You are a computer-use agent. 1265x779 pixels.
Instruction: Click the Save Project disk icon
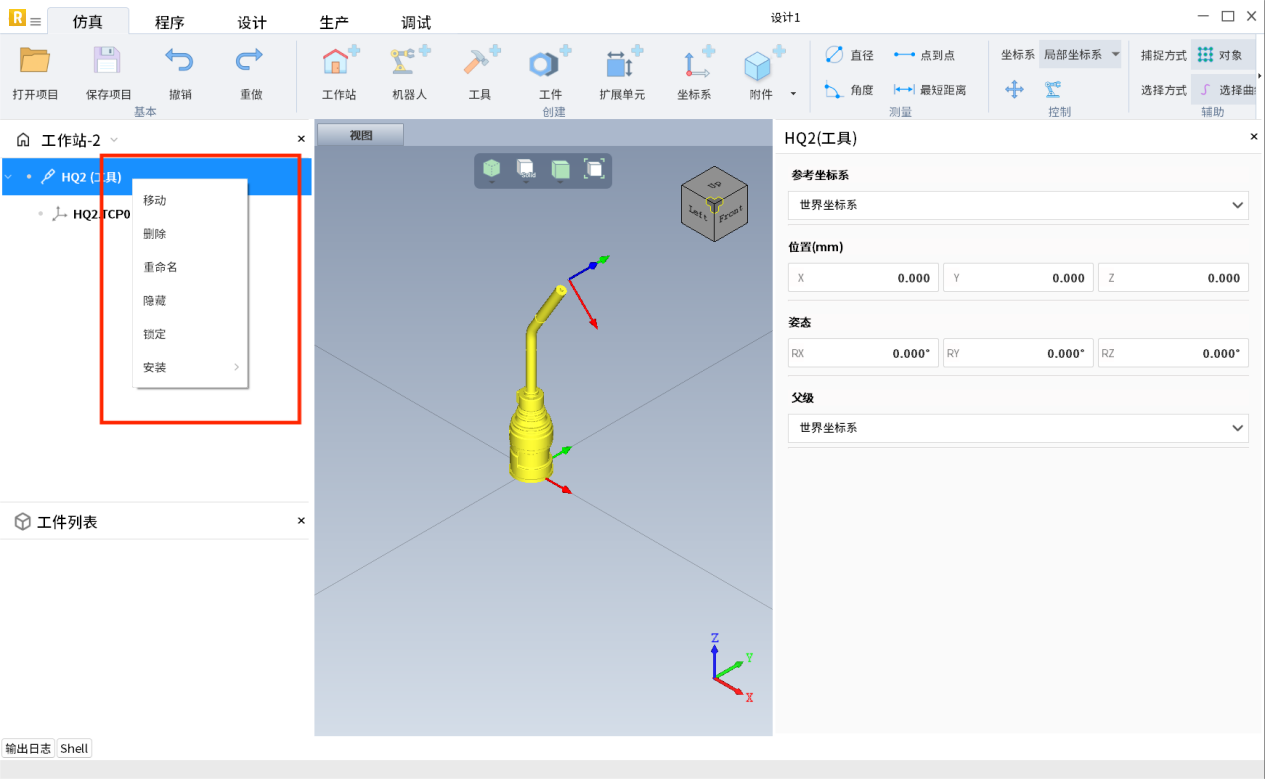107,62
